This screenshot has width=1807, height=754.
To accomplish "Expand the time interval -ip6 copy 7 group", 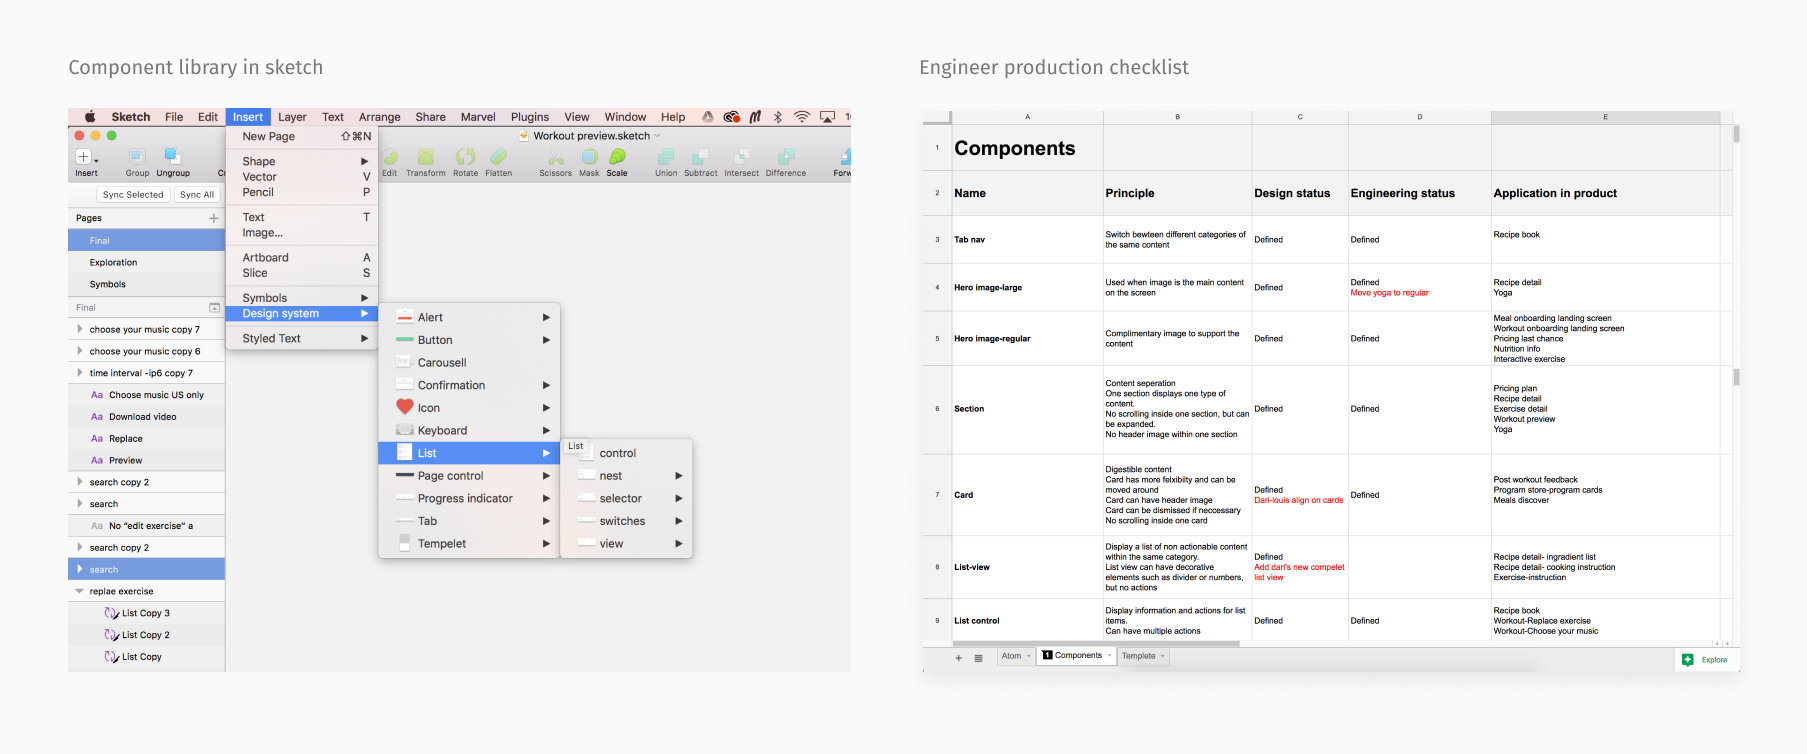I will [79, 373].
